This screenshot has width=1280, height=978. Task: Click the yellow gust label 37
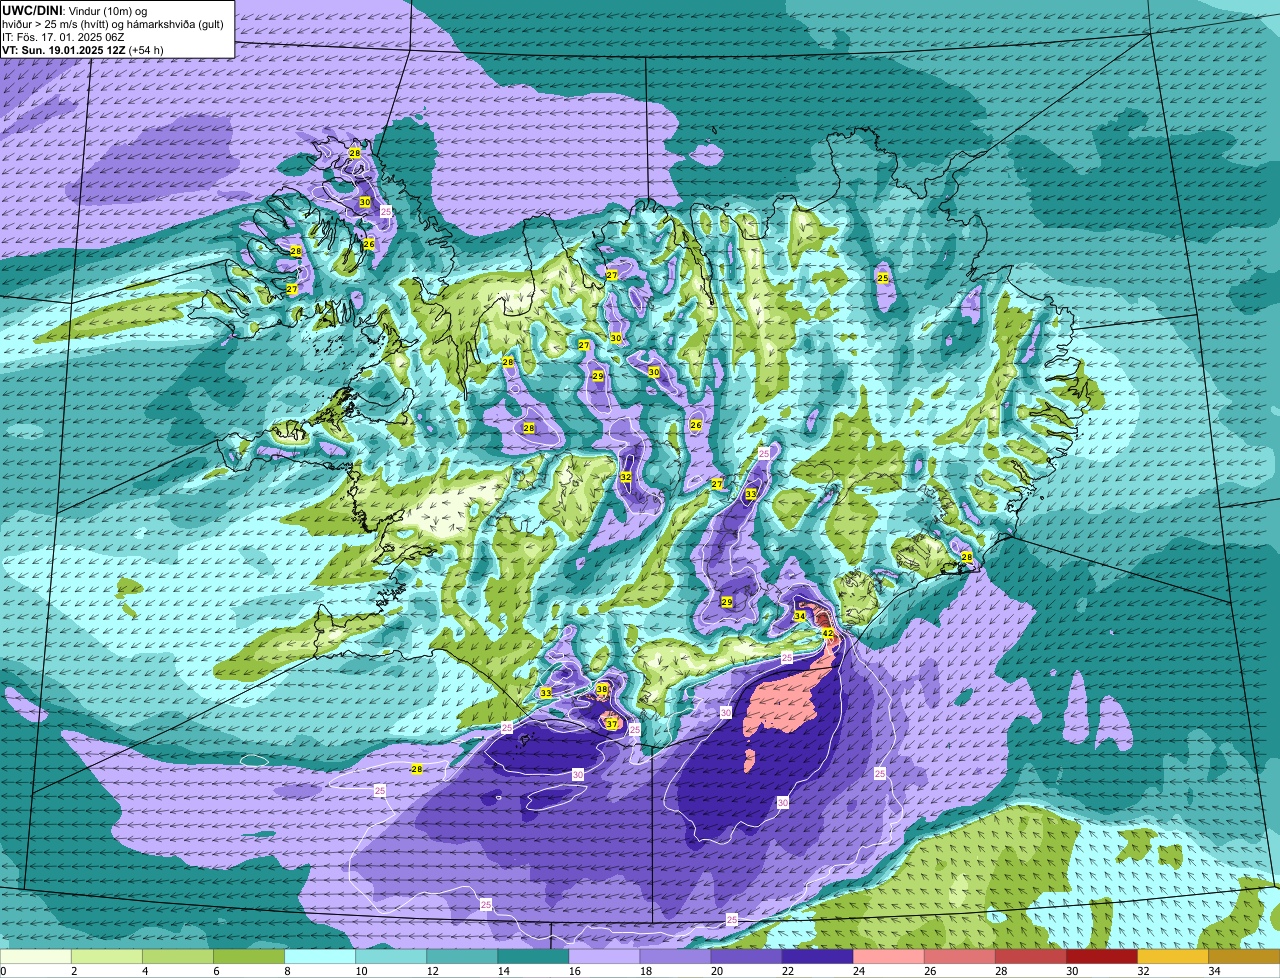[x=611, y=724]
